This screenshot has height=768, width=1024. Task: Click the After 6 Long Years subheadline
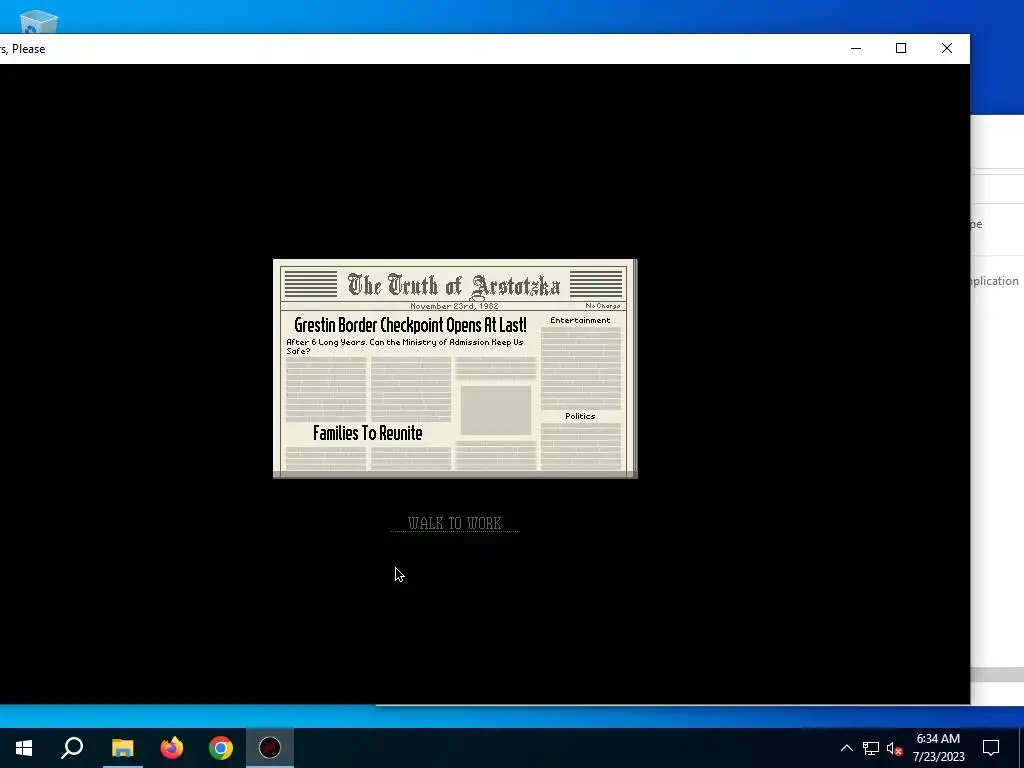[405, 346]
